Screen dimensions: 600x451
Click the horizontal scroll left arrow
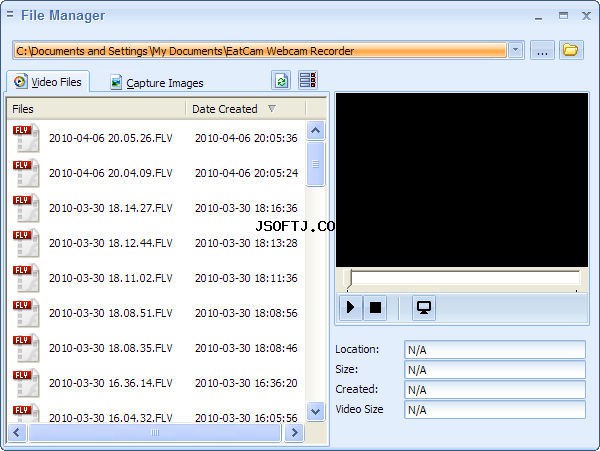(x=17, y=433)
